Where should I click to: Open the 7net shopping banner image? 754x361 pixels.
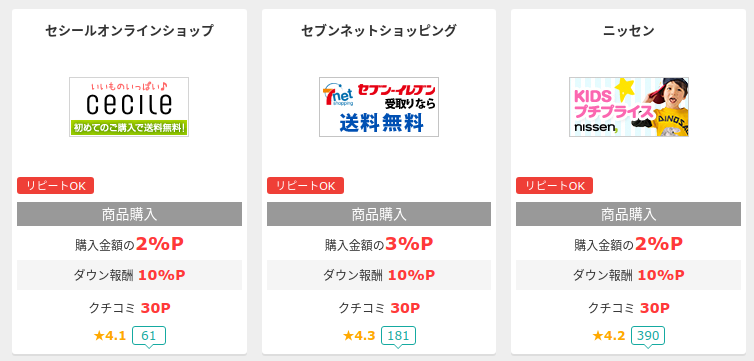click(379, 107)
